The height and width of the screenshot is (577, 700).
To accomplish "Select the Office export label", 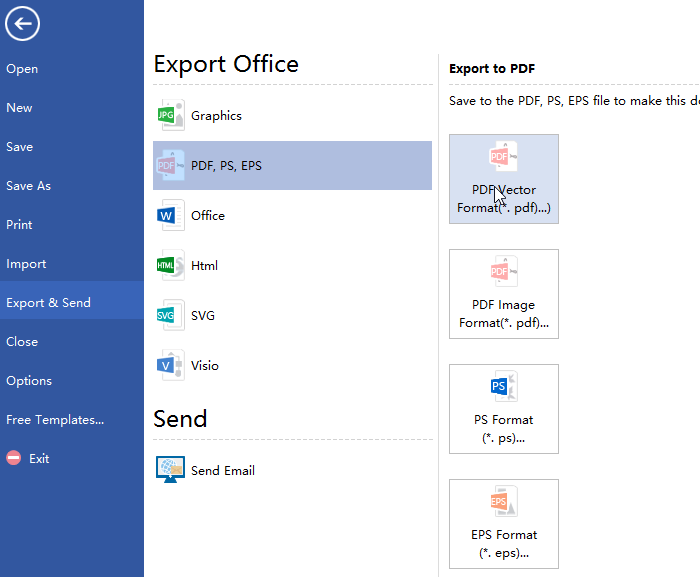I will click(x=208, y=215).
